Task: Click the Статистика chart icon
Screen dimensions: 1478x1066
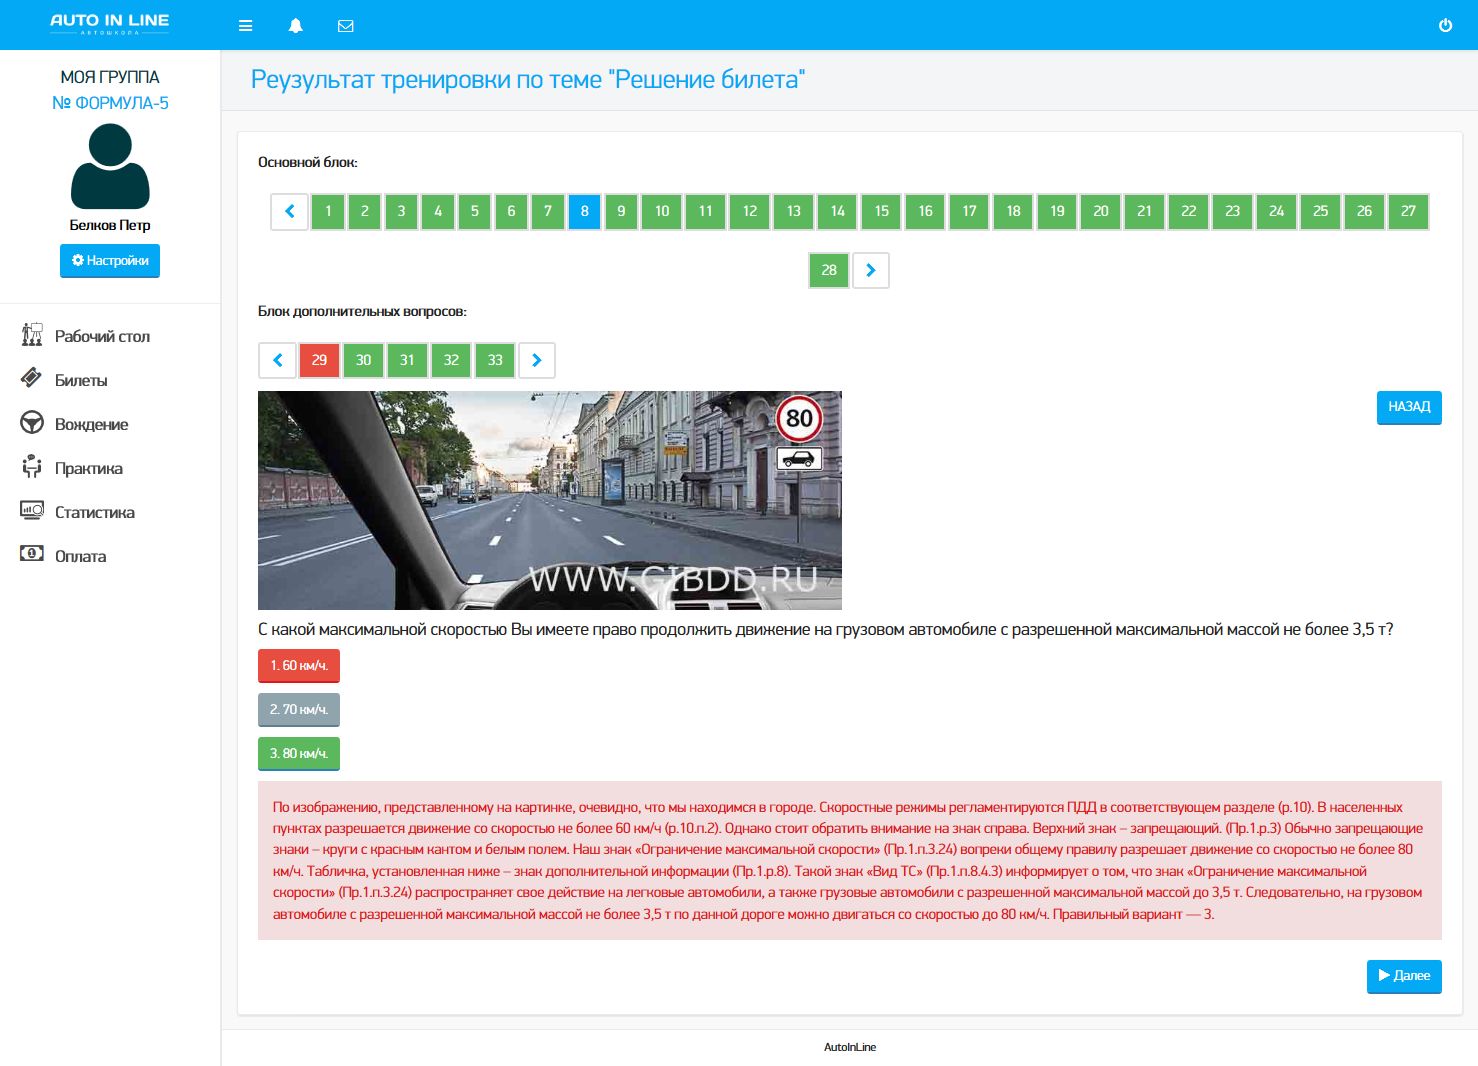Action: pos(32,511)
